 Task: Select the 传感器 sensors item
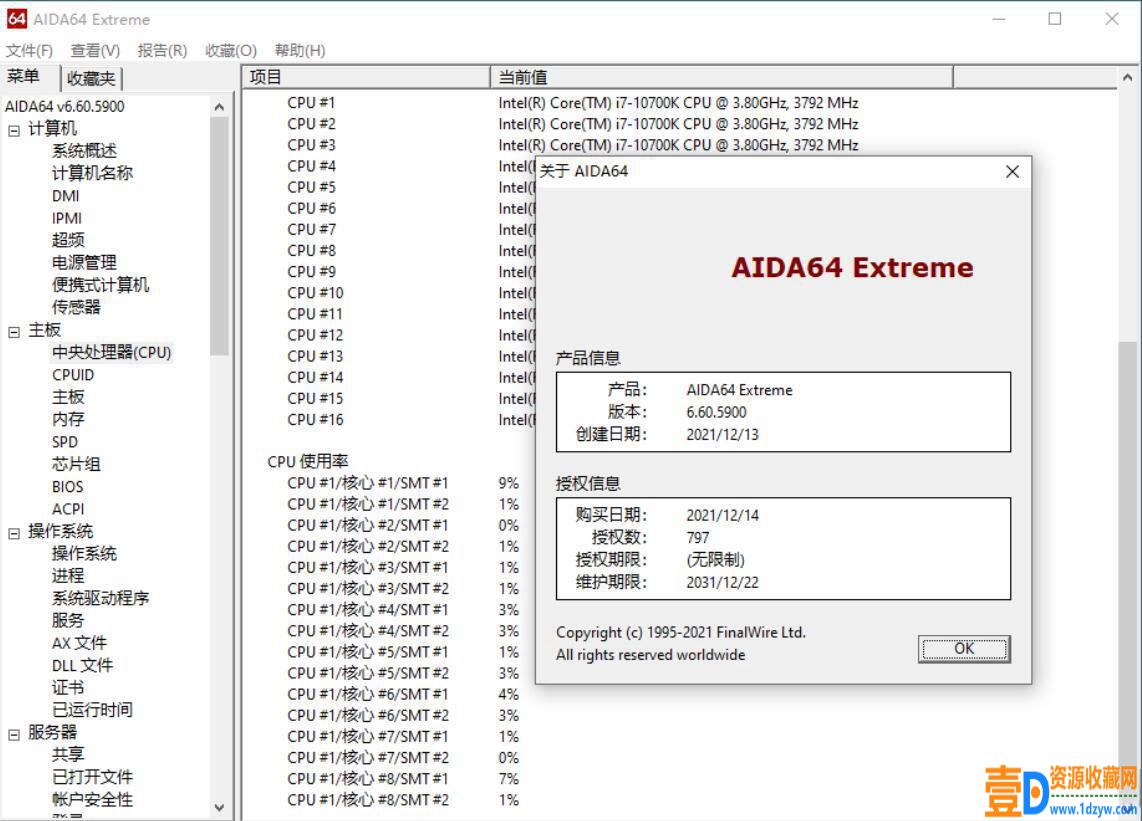(x=78, y=308)
